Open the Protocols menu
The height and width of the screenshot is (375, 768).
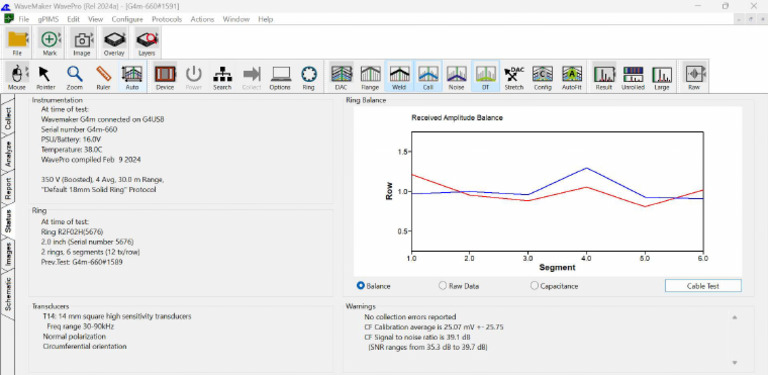click(x=167, y=19)
